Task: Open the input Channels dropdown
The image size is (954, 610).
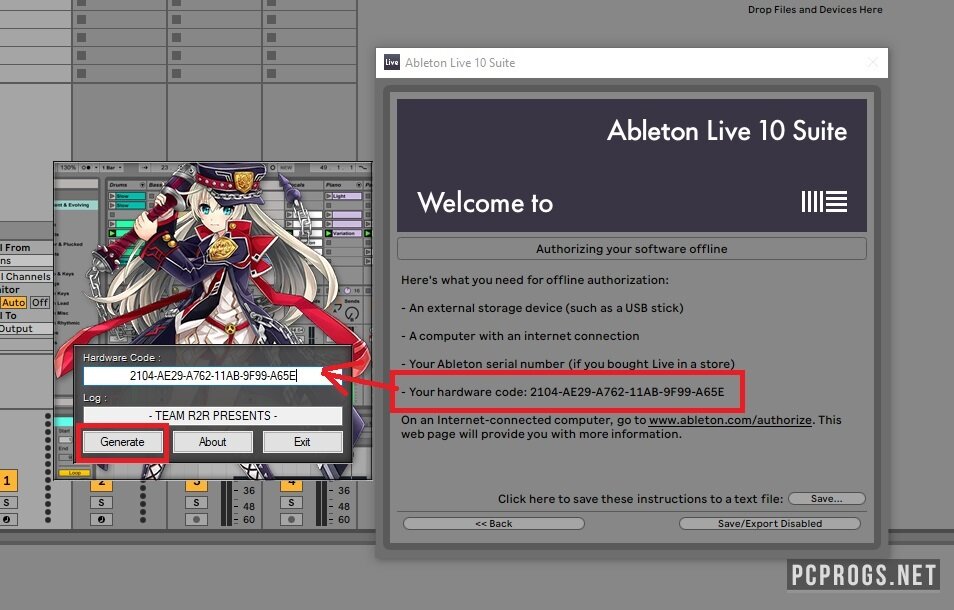Action: click(25, 276)
